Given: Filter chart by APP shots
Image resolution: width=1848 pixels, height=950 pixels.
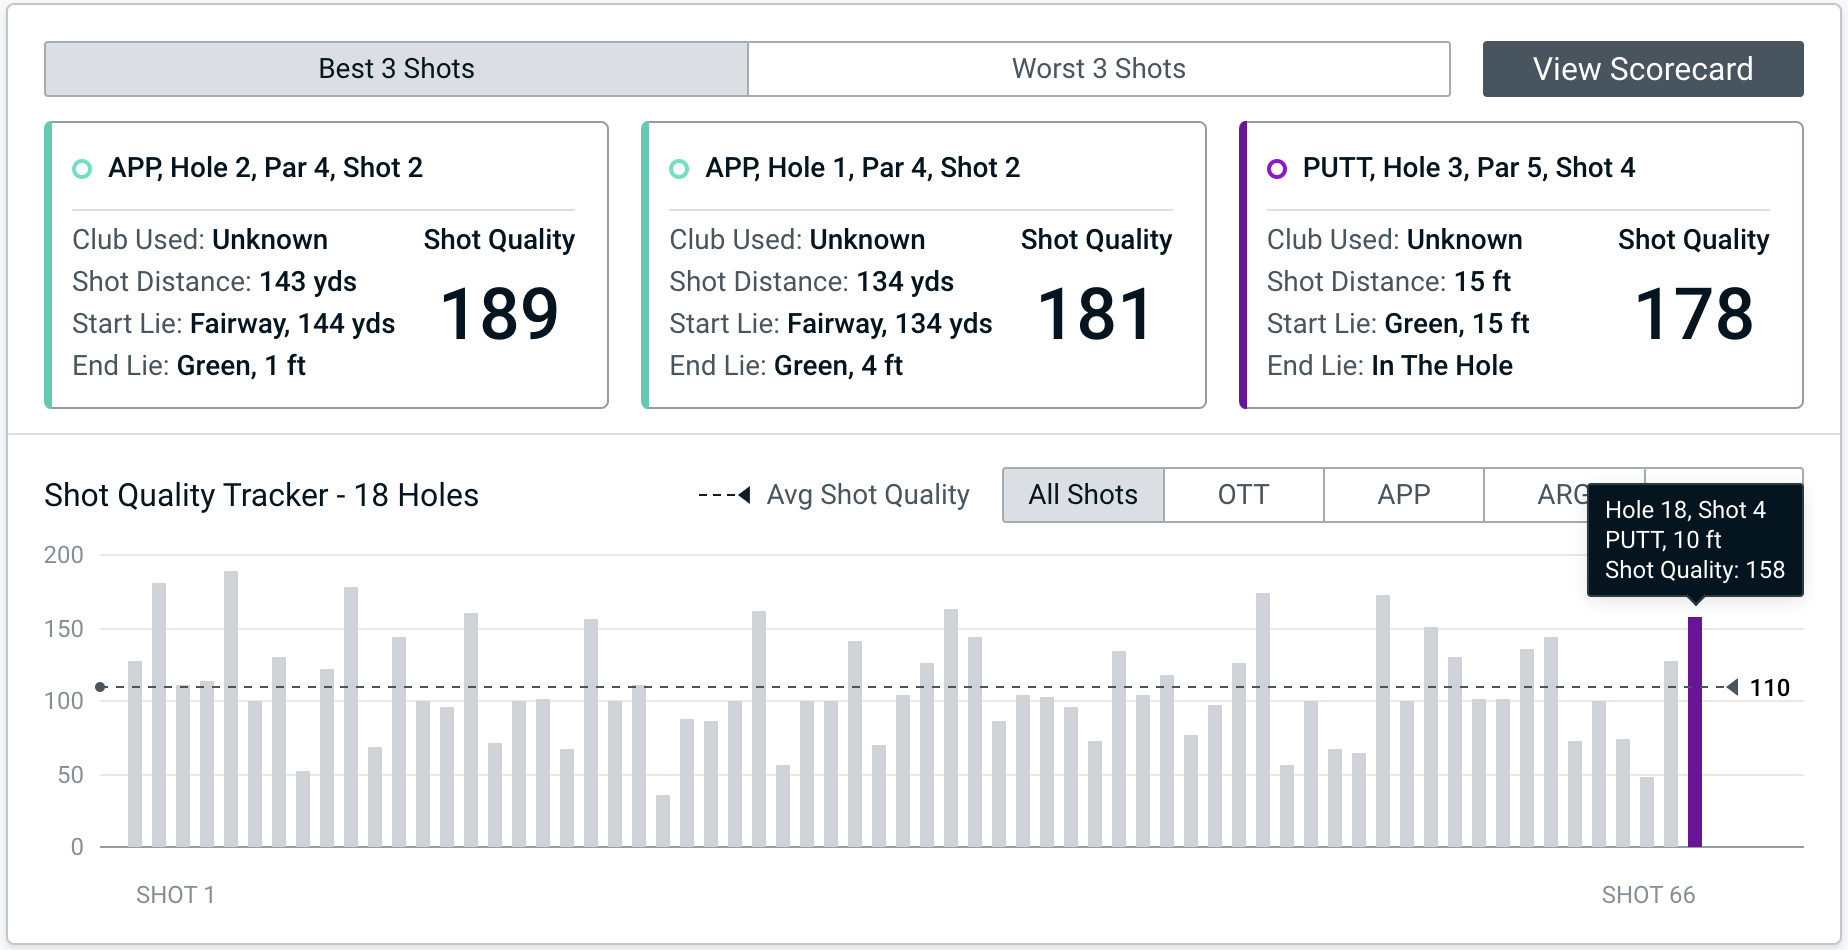Looking at the screenshot, I should (1403, 495).
